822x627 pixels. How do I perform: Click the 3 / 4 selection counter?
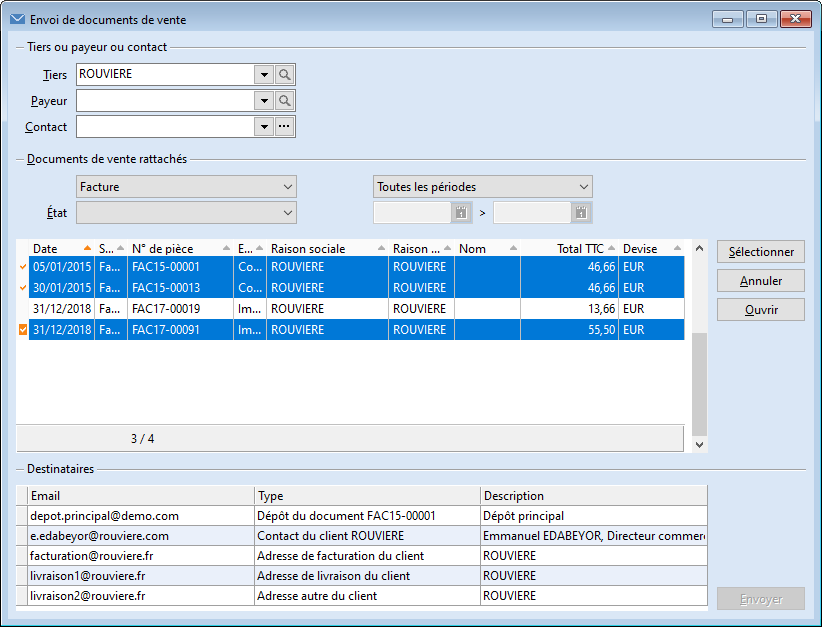pyautogui.click(x=143, y=439)
